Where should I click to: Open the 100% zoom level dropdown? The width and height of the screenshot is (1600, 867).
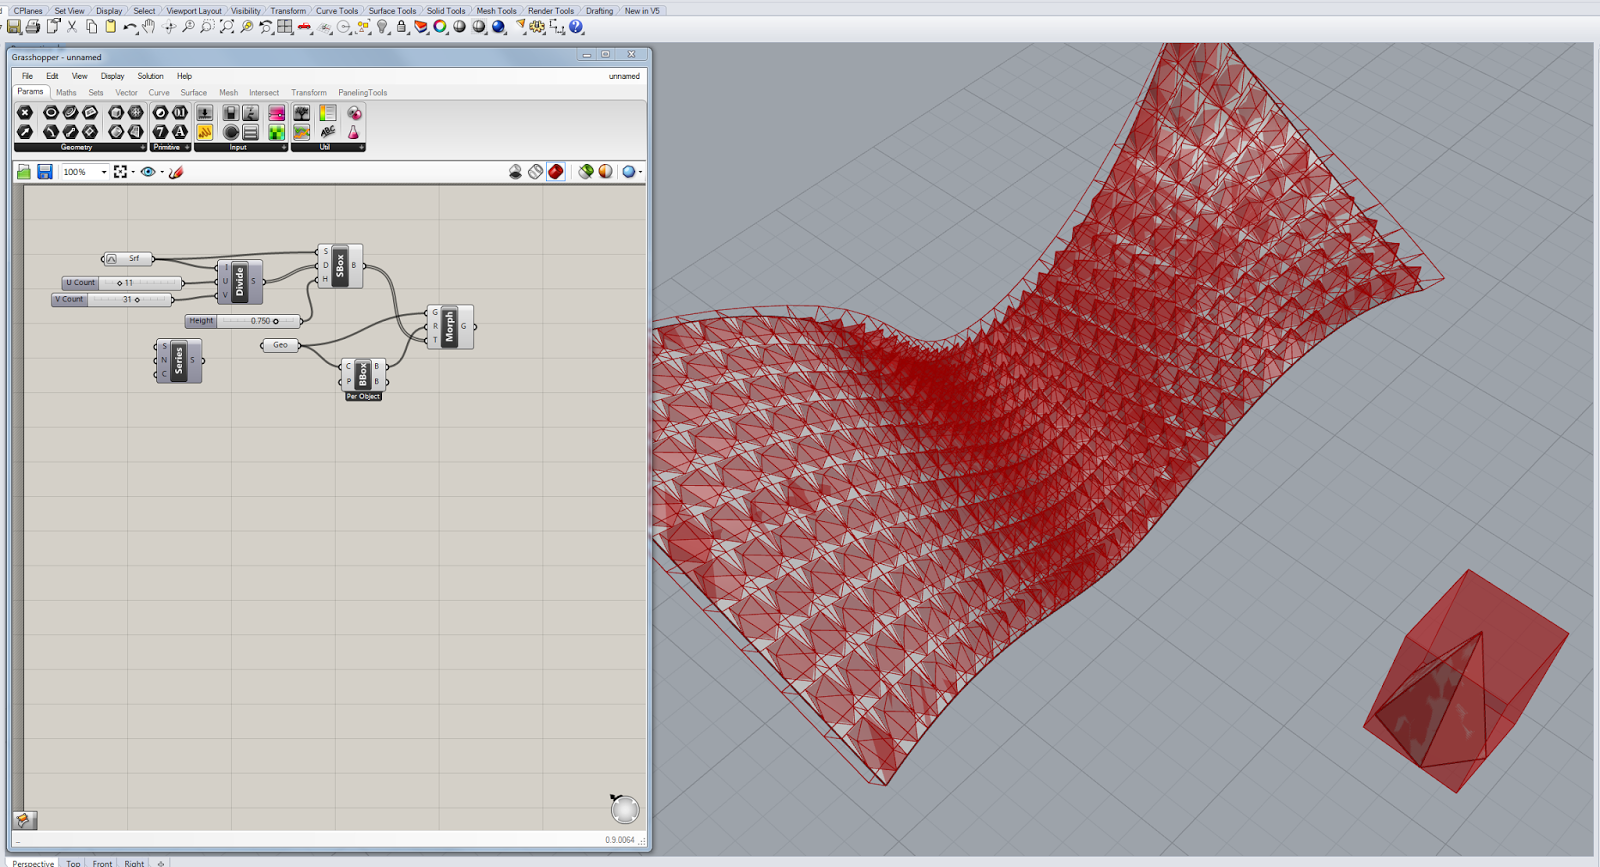(103, 172)
